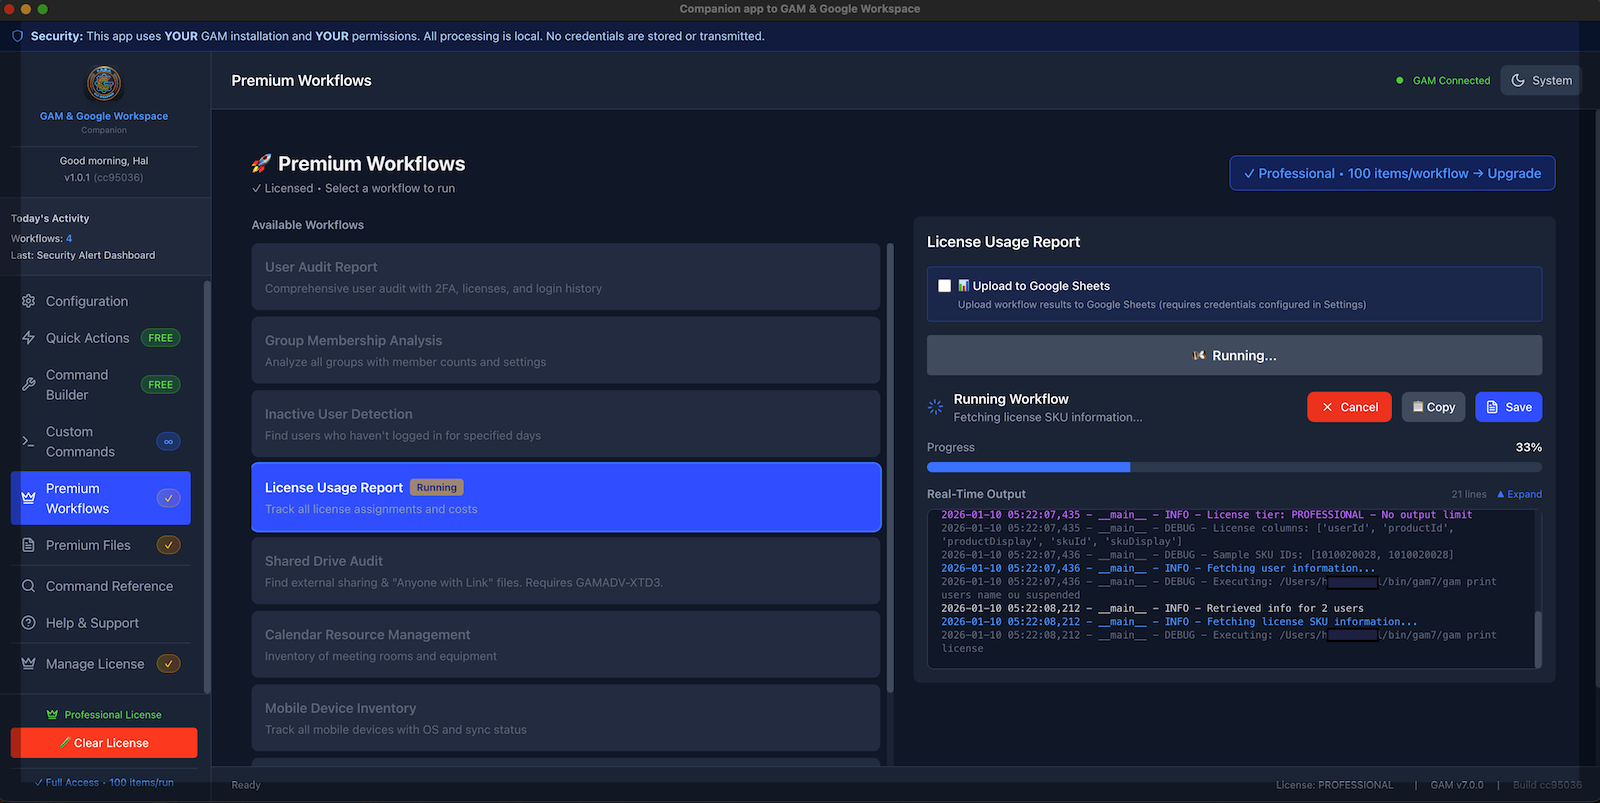
Task: Click the Workflows count 4 in Today's Activity
Action: pyautogui.click(x=69, y=238)
